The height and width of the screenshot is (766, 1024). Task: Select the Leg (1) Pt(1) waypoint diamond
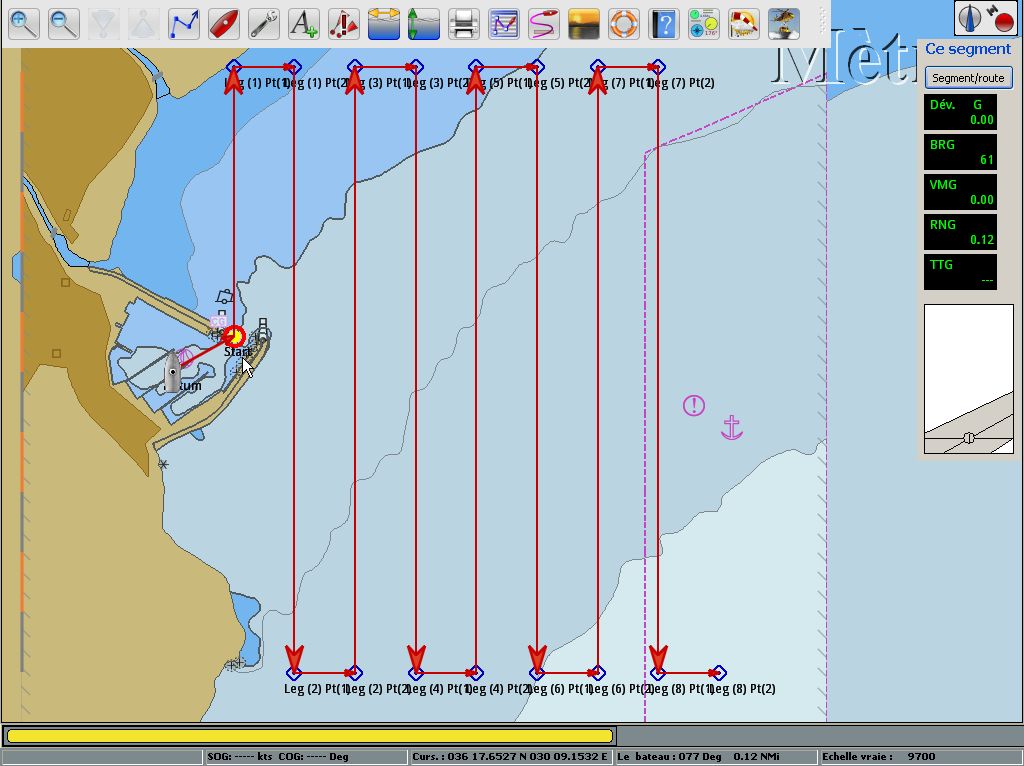[234, 67]
